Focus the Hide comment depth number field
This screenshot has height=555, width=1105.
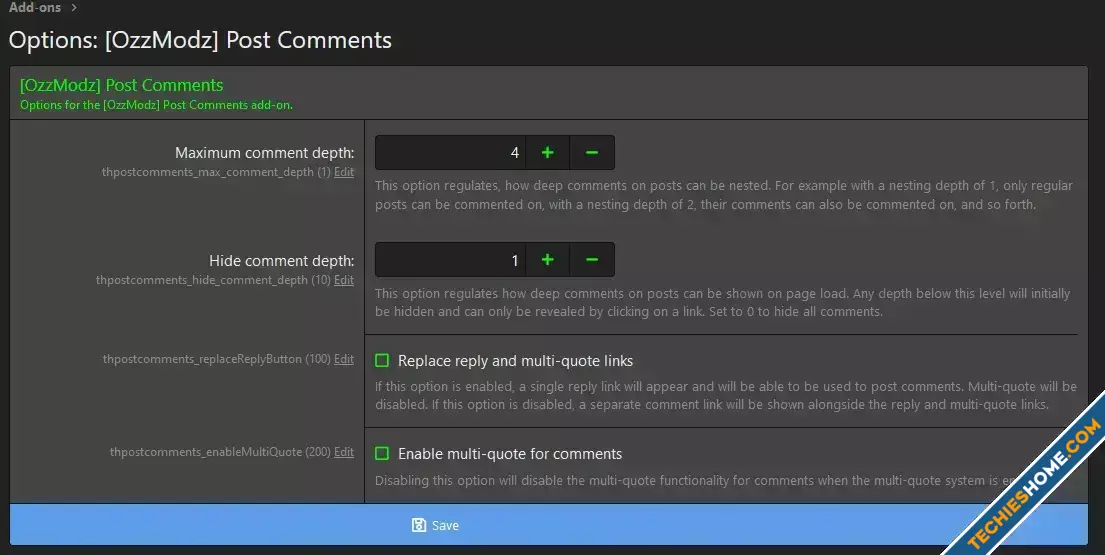click(450, 260)
